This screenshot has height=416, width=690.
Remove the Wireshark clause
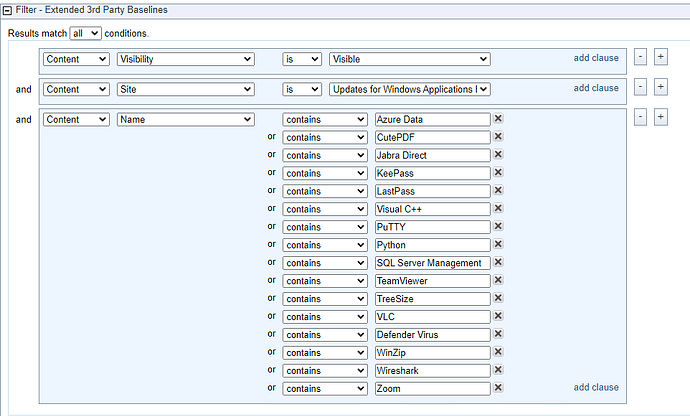pos(498,370)
